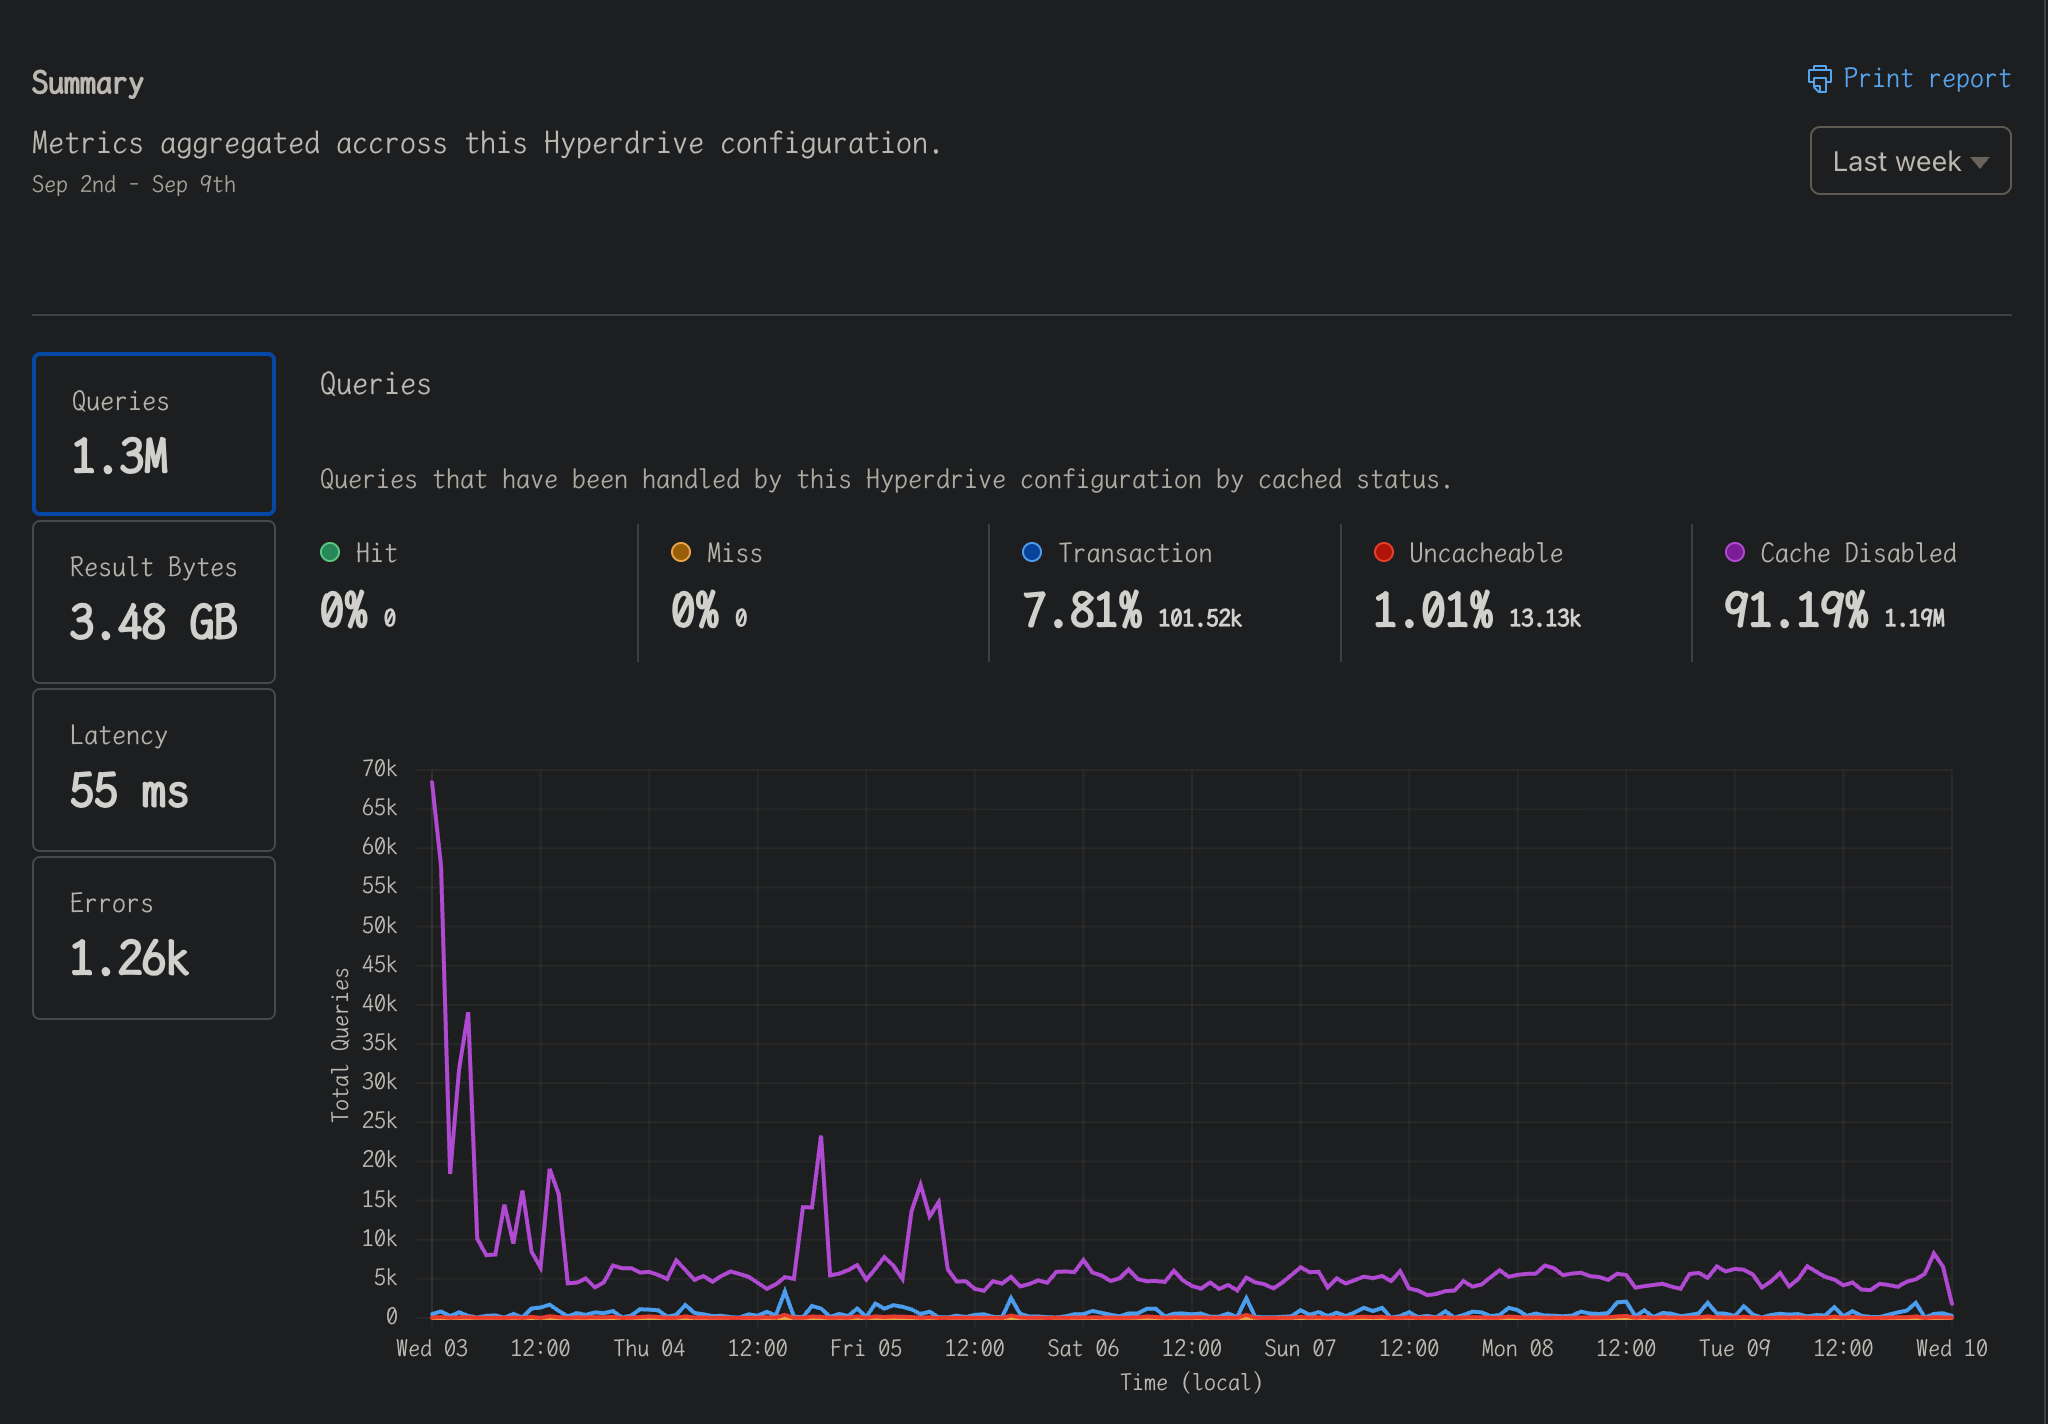The image size is (2048, 1424).
Task: Click the orange Miss legend dot
Action: coord(681,552)
